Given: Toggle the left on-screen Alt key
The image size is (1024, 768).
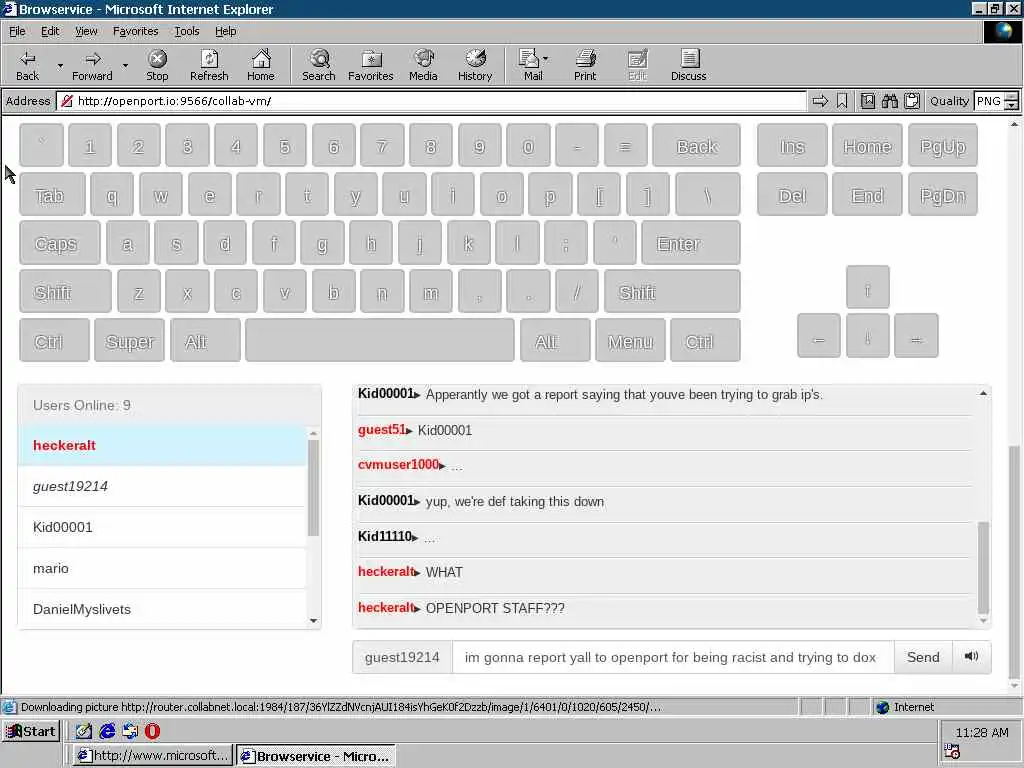Looking at the screenshot, I should 205,340.
